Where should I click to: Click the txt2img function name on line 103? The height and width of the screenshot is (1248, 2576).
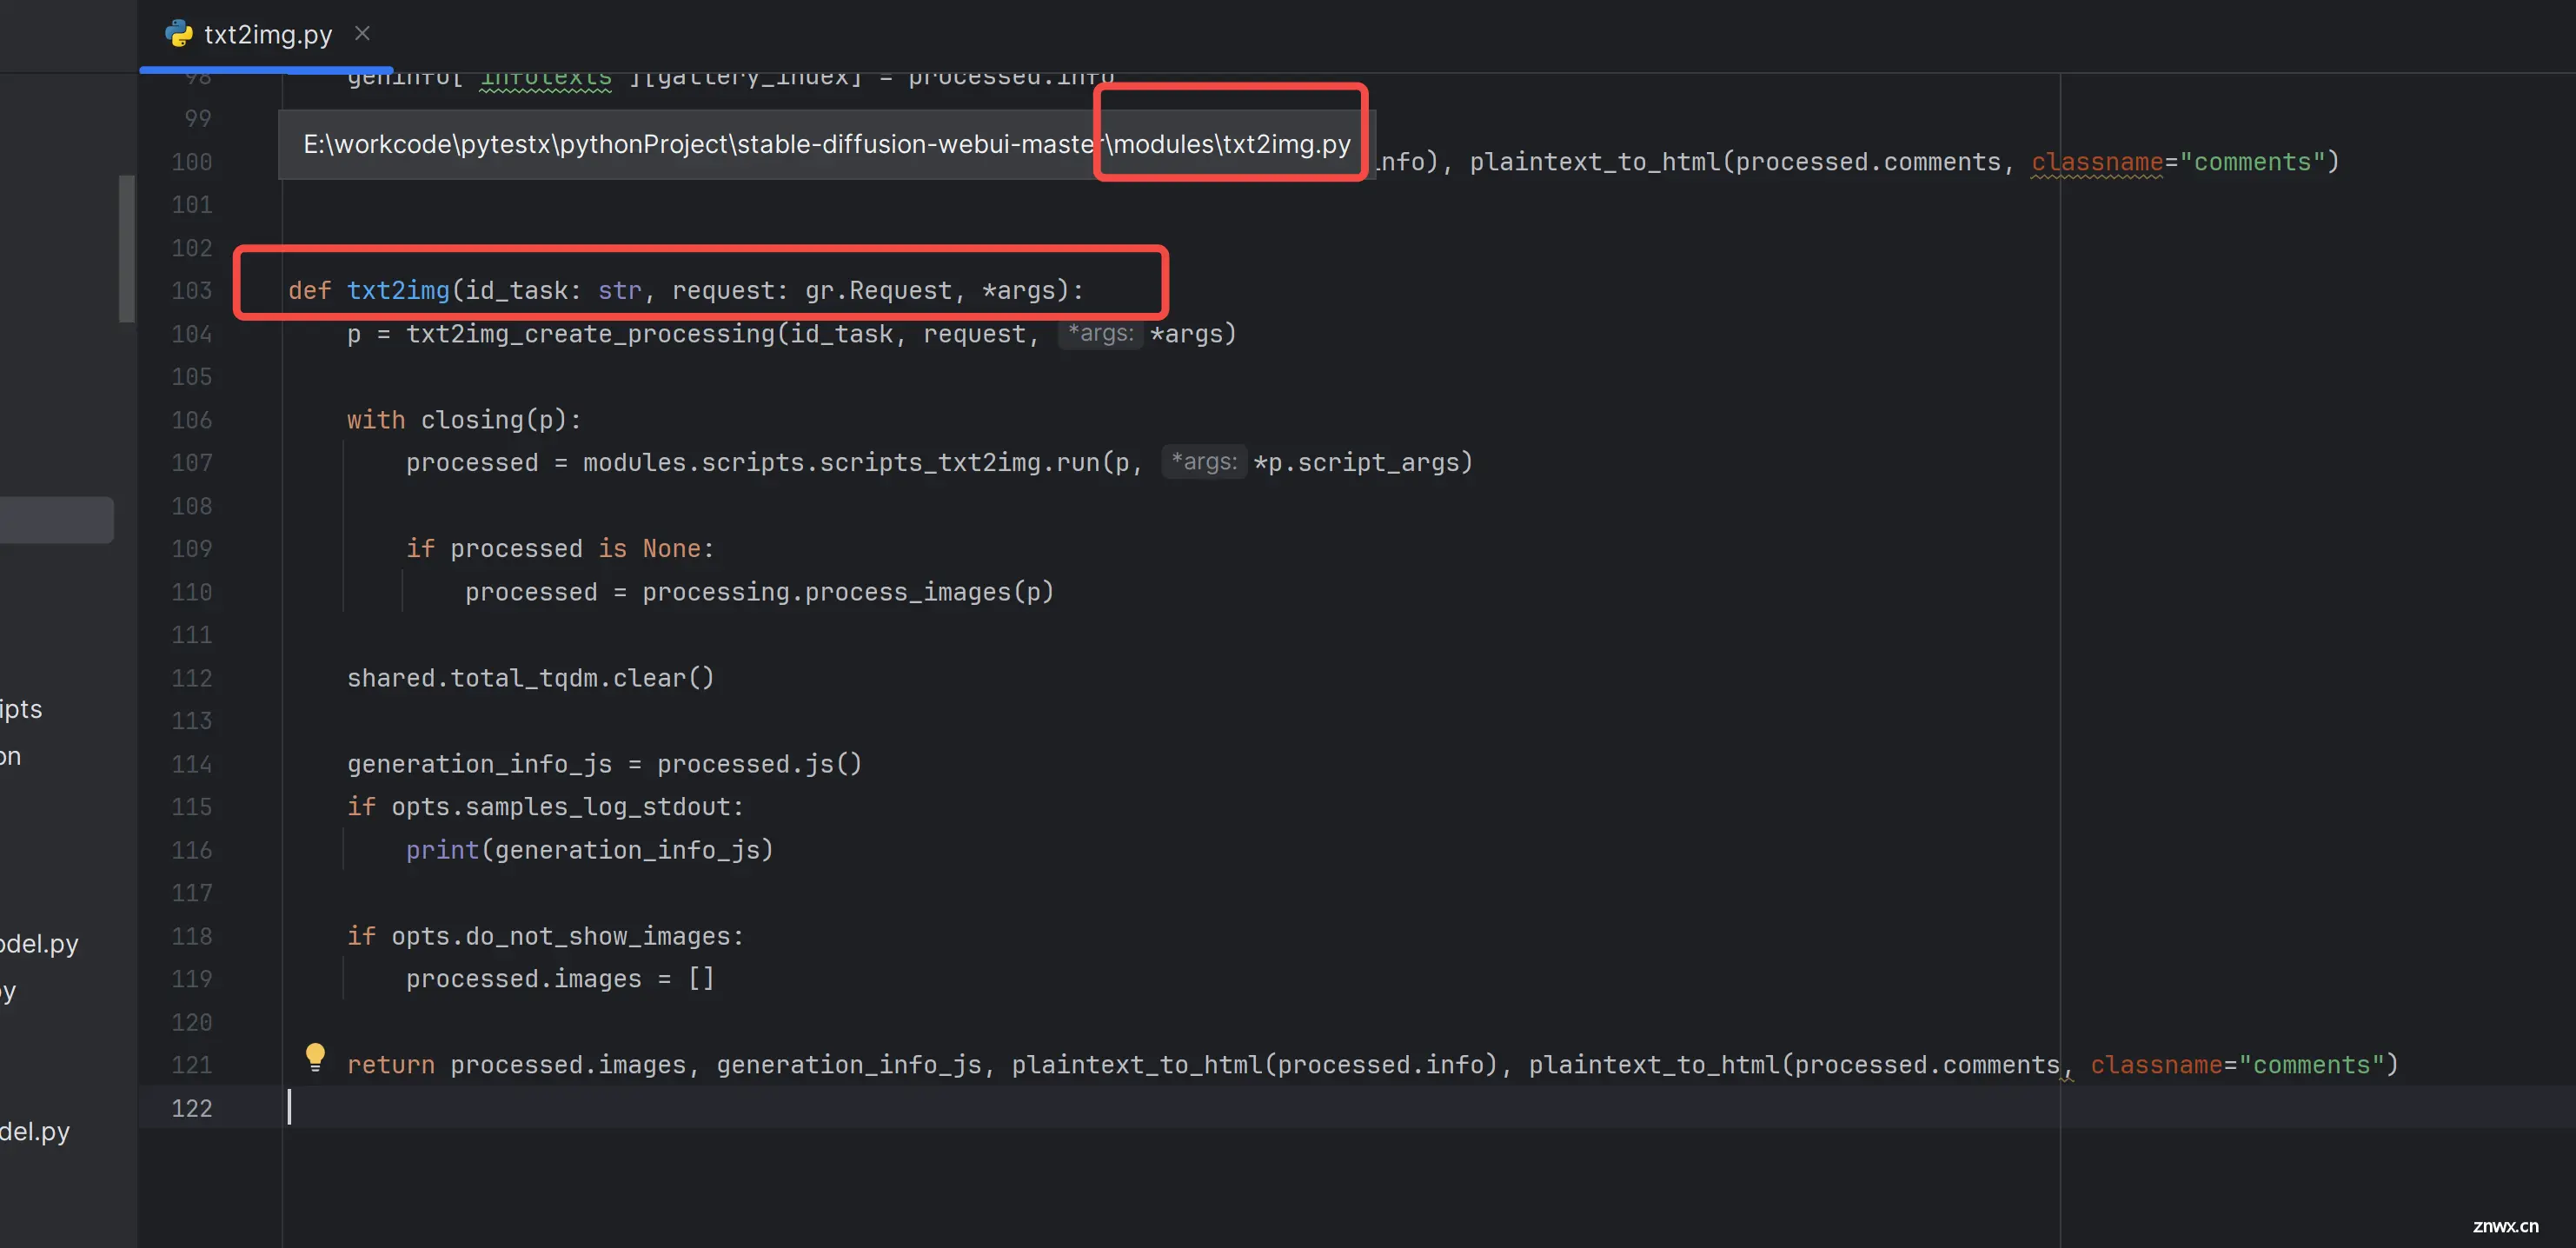click(x=398, y=291)
